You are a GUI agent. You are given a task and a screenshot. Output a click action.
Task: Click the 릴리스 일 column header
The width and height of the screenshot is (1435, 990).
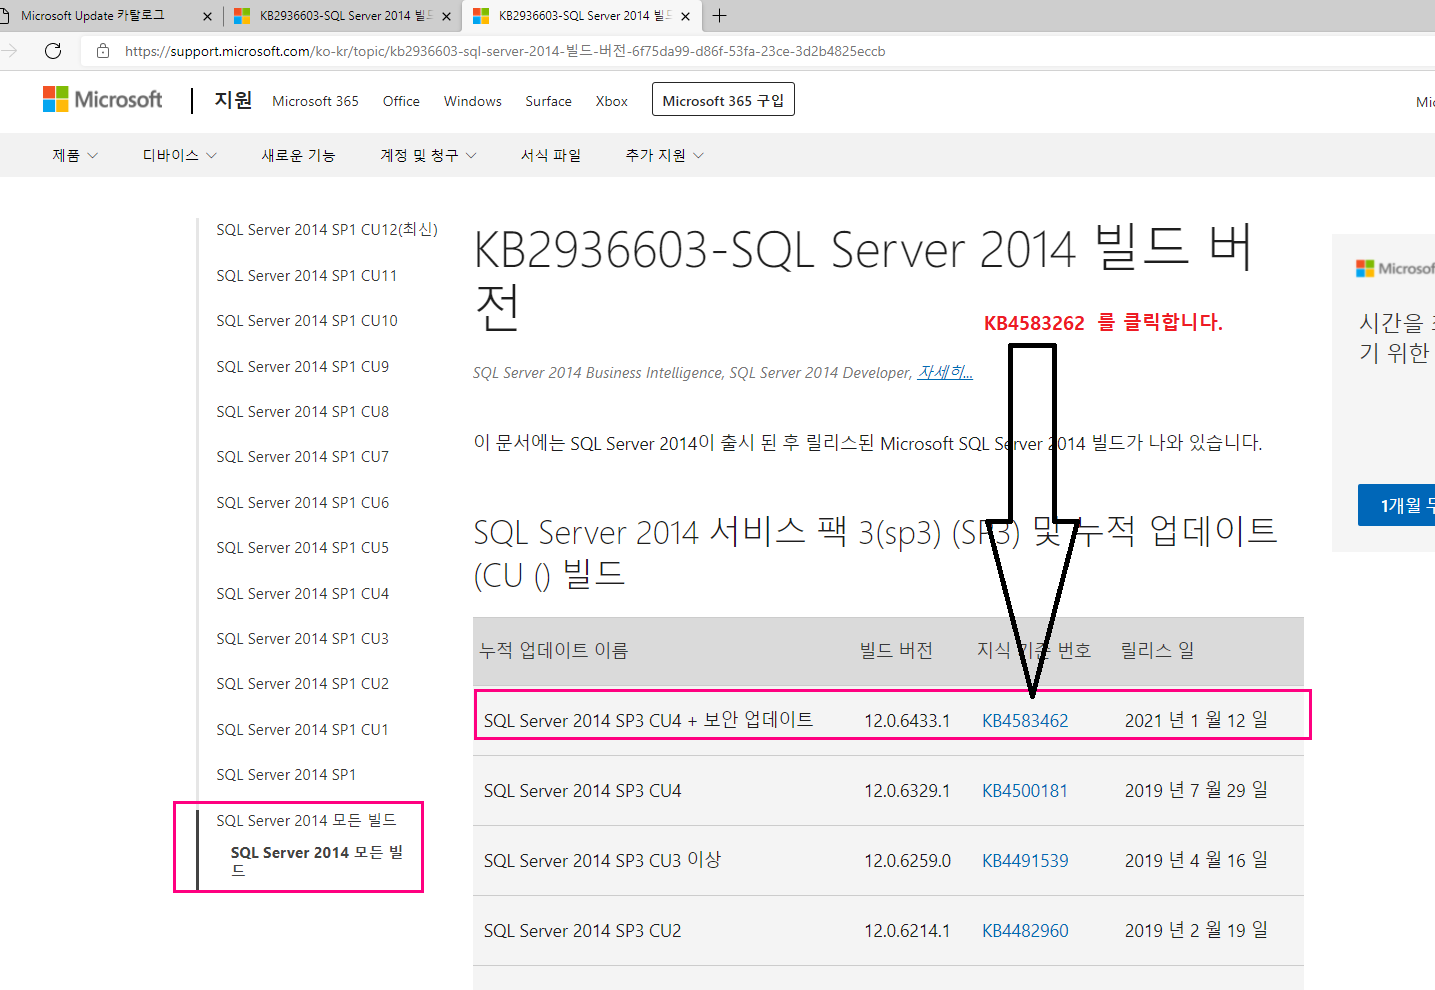point(1157,650)
